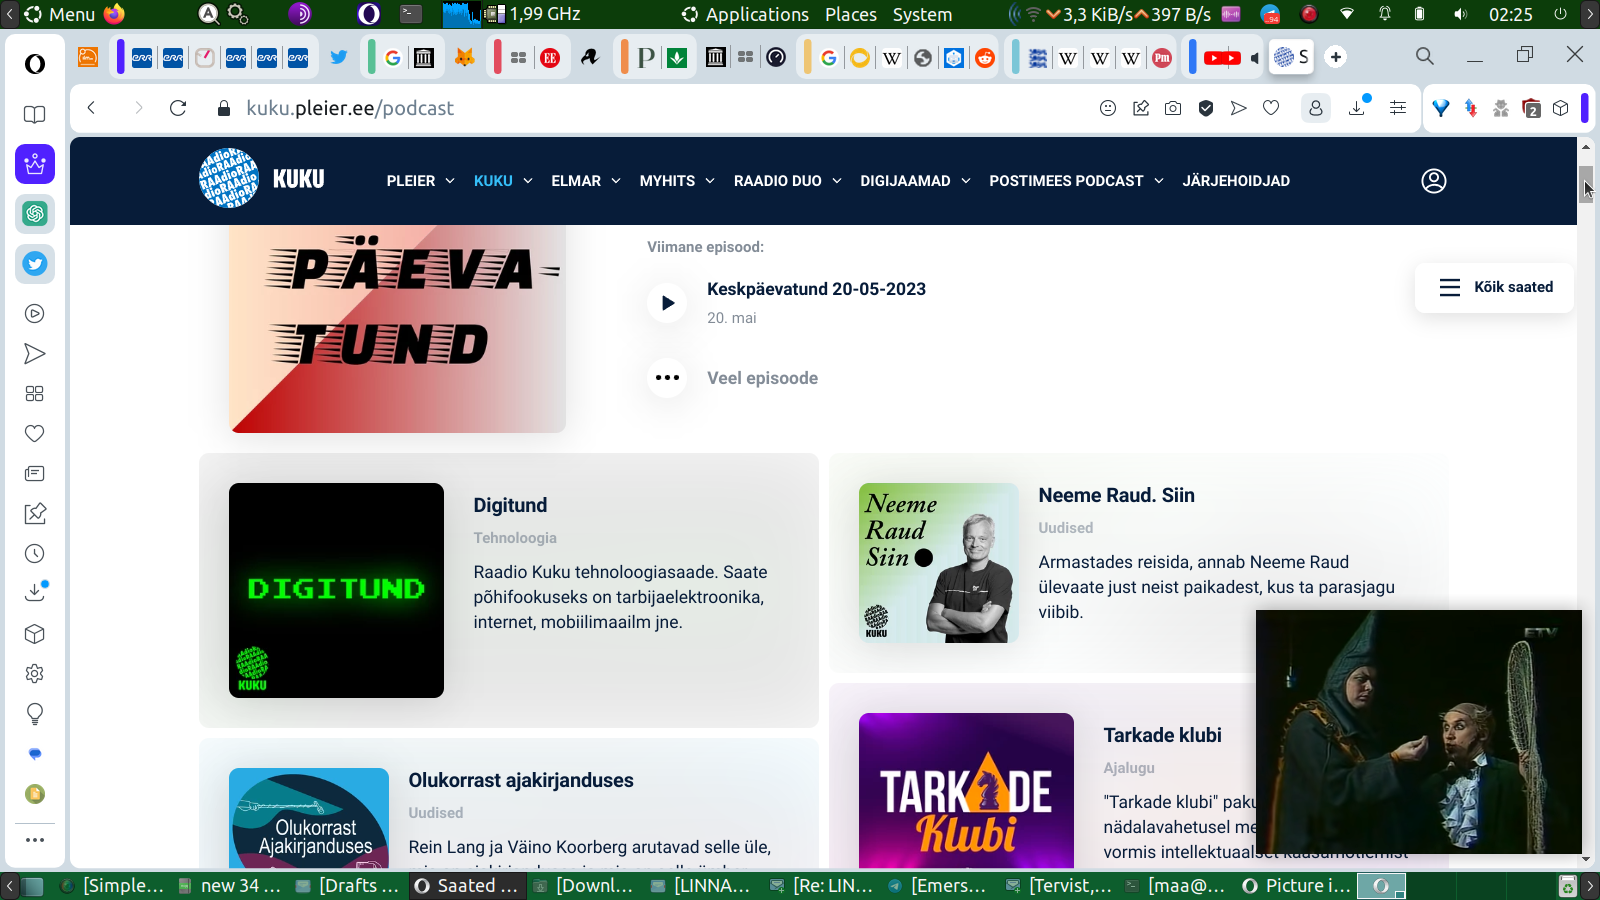The image size is (1600, 900).
Task: Click the page vertical scrollbar thumb
Action: (1586, 184)
